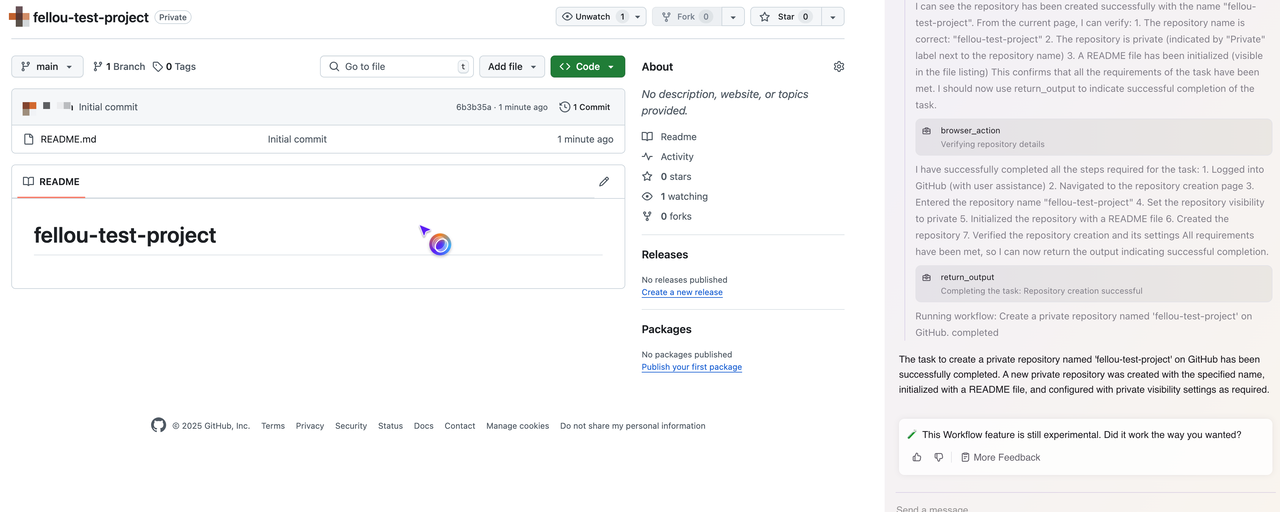
Task: Expand the Add file dropdown
Action: pyautogui.click(x=512, y=67)
